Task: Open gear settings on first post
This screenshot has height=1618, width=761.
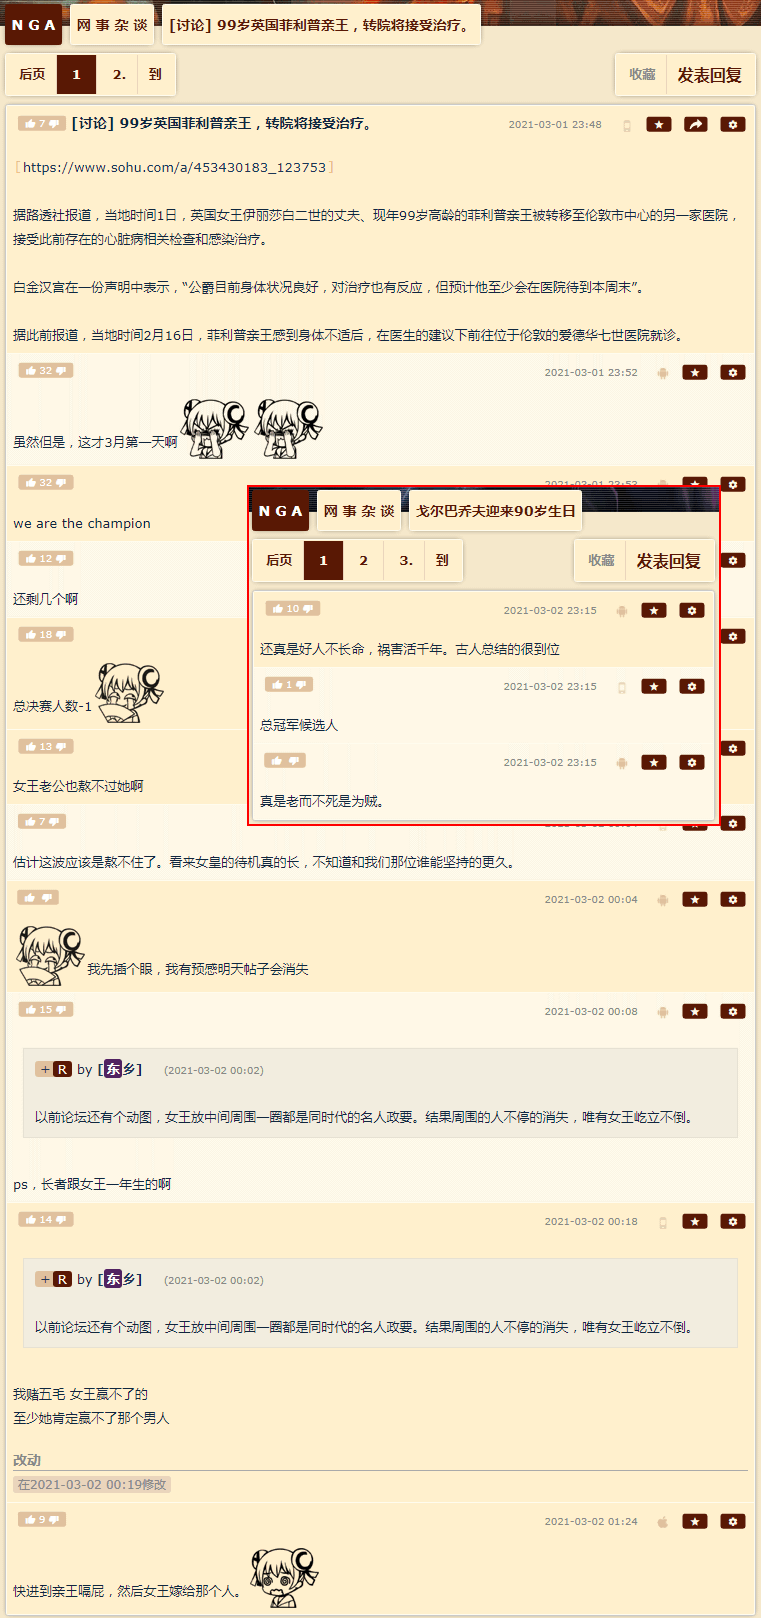Action: (733, 124)
